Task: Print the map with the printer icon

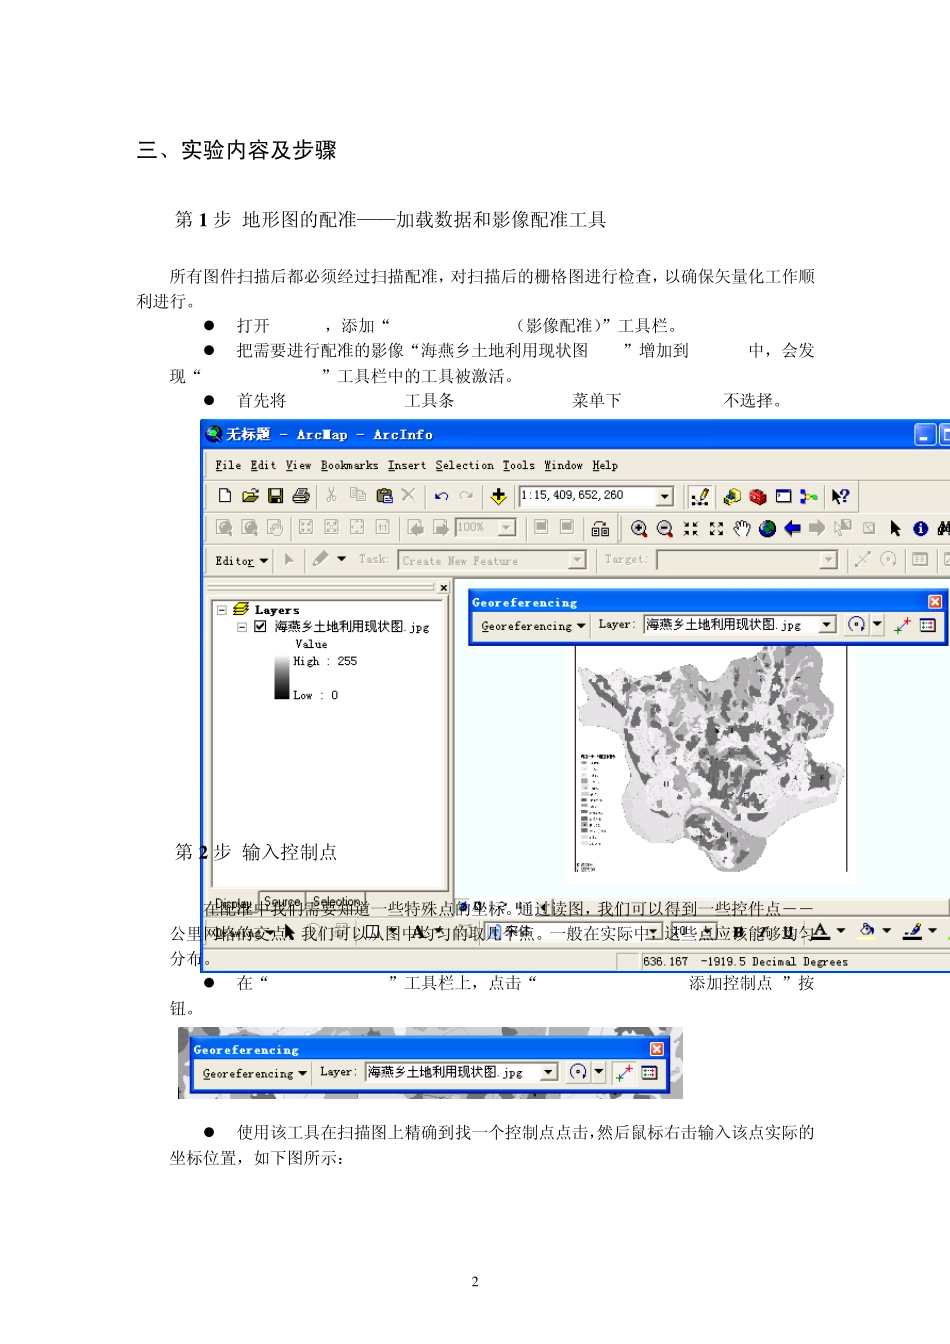Action: click(x=301, y=496)
